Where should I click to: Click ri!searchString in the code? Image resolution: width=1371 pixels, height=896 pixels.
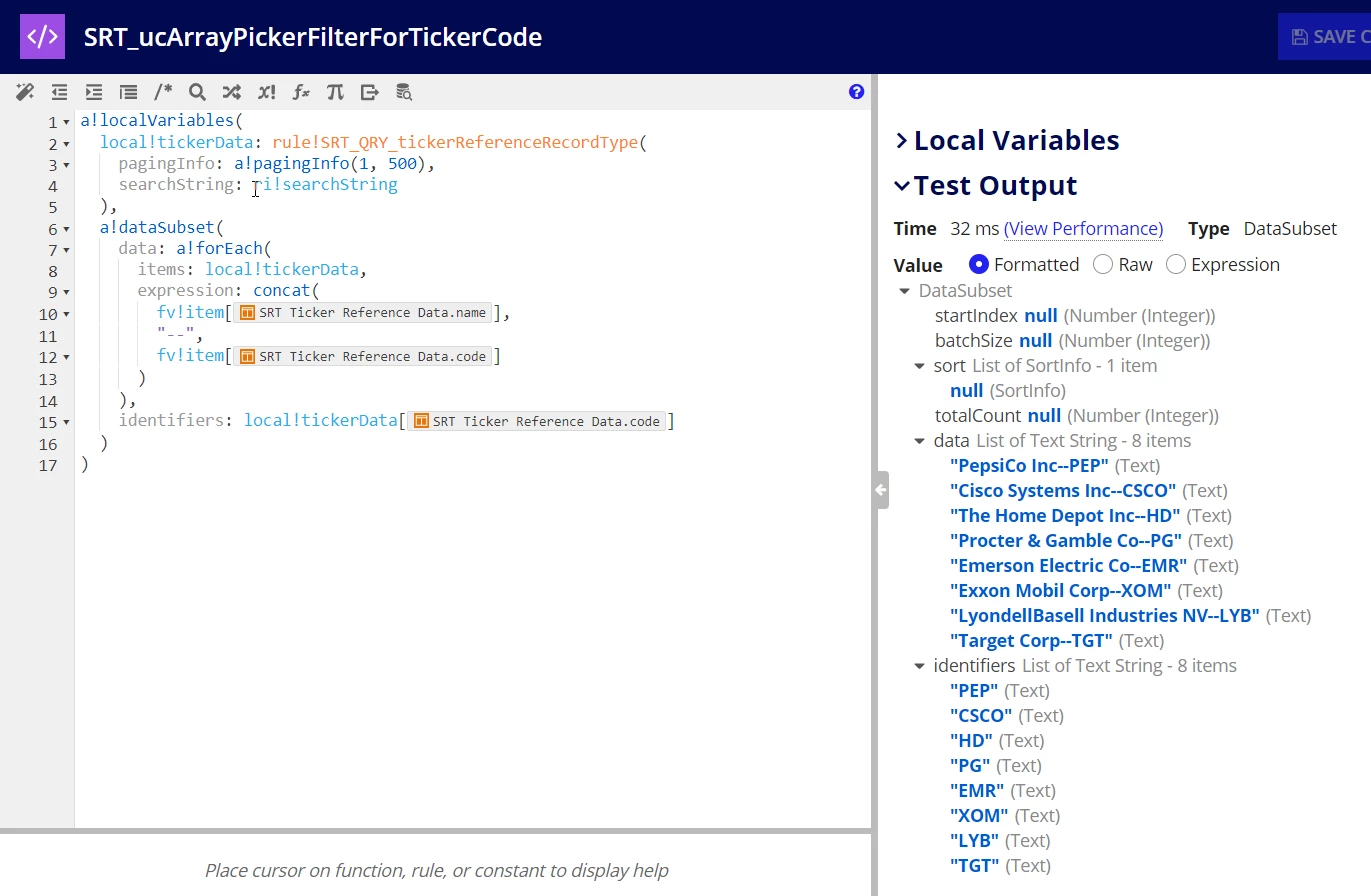click(x=325, y=185)
